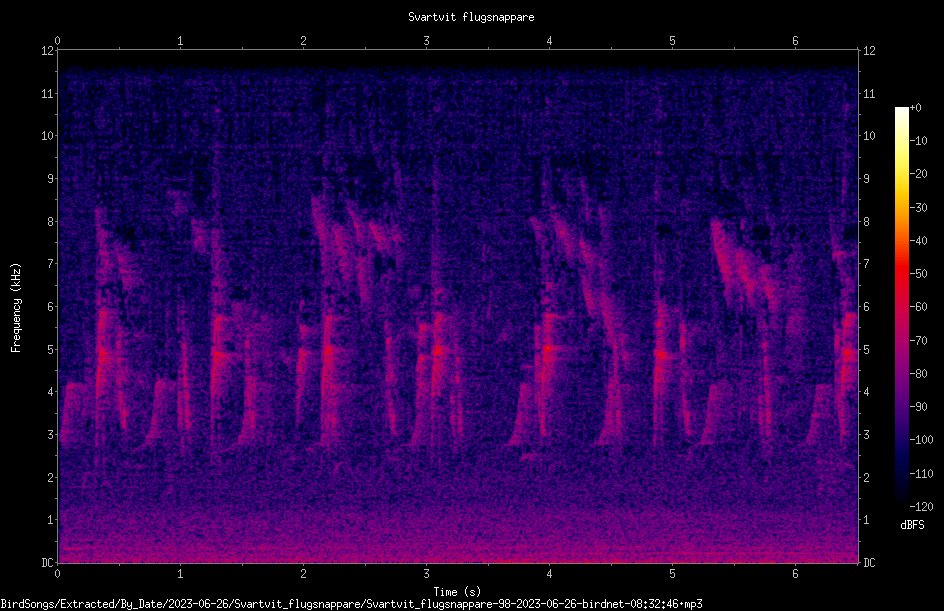
Task: Click the '1' tick on top time axis
Action: (180, 41)
